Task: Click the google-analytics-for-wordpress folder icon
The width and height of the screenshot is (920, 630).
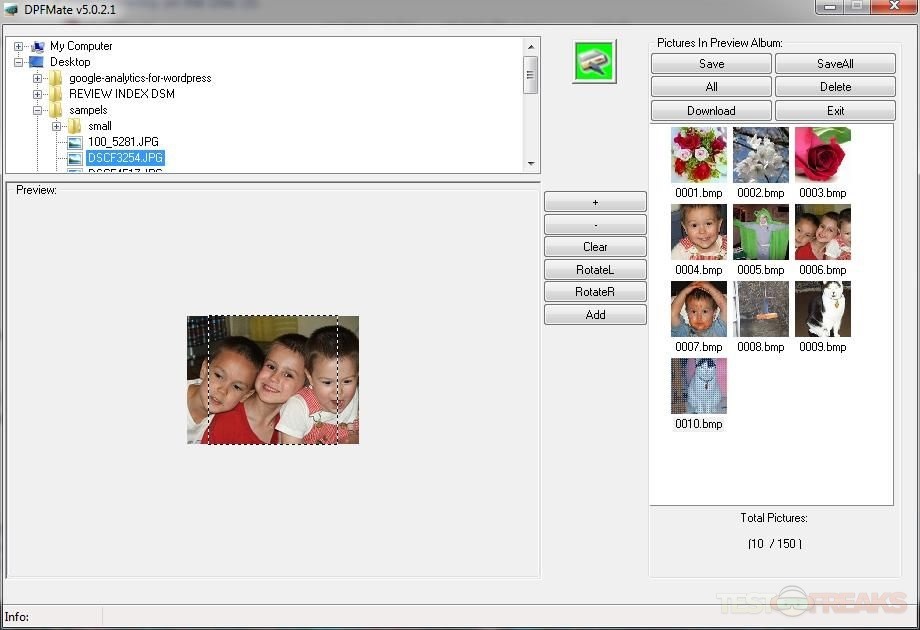Action: [x=56, y=78]
